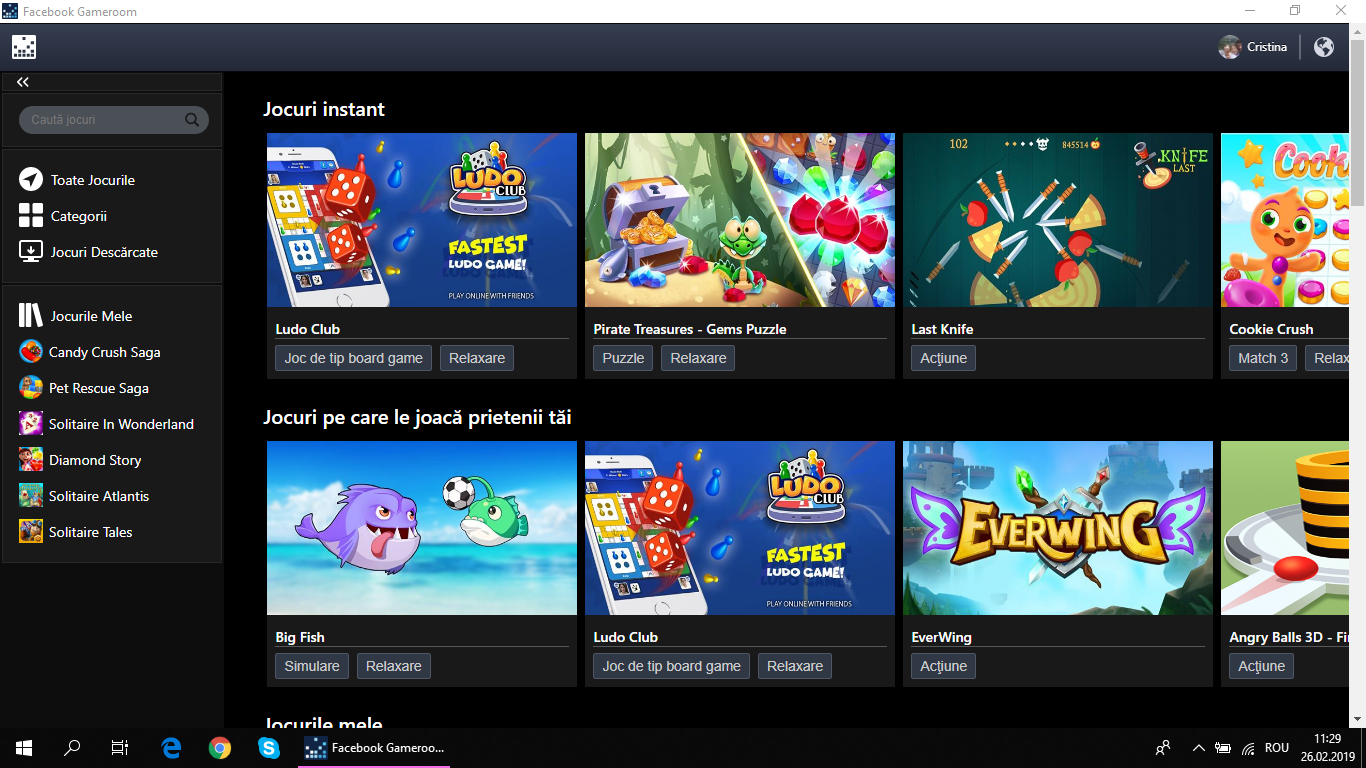Select Joc de tip board game tag under Jocuri instant
The width and height of the screenshot is (1366, 768).
pyautogui.click(x=353, y=358)
